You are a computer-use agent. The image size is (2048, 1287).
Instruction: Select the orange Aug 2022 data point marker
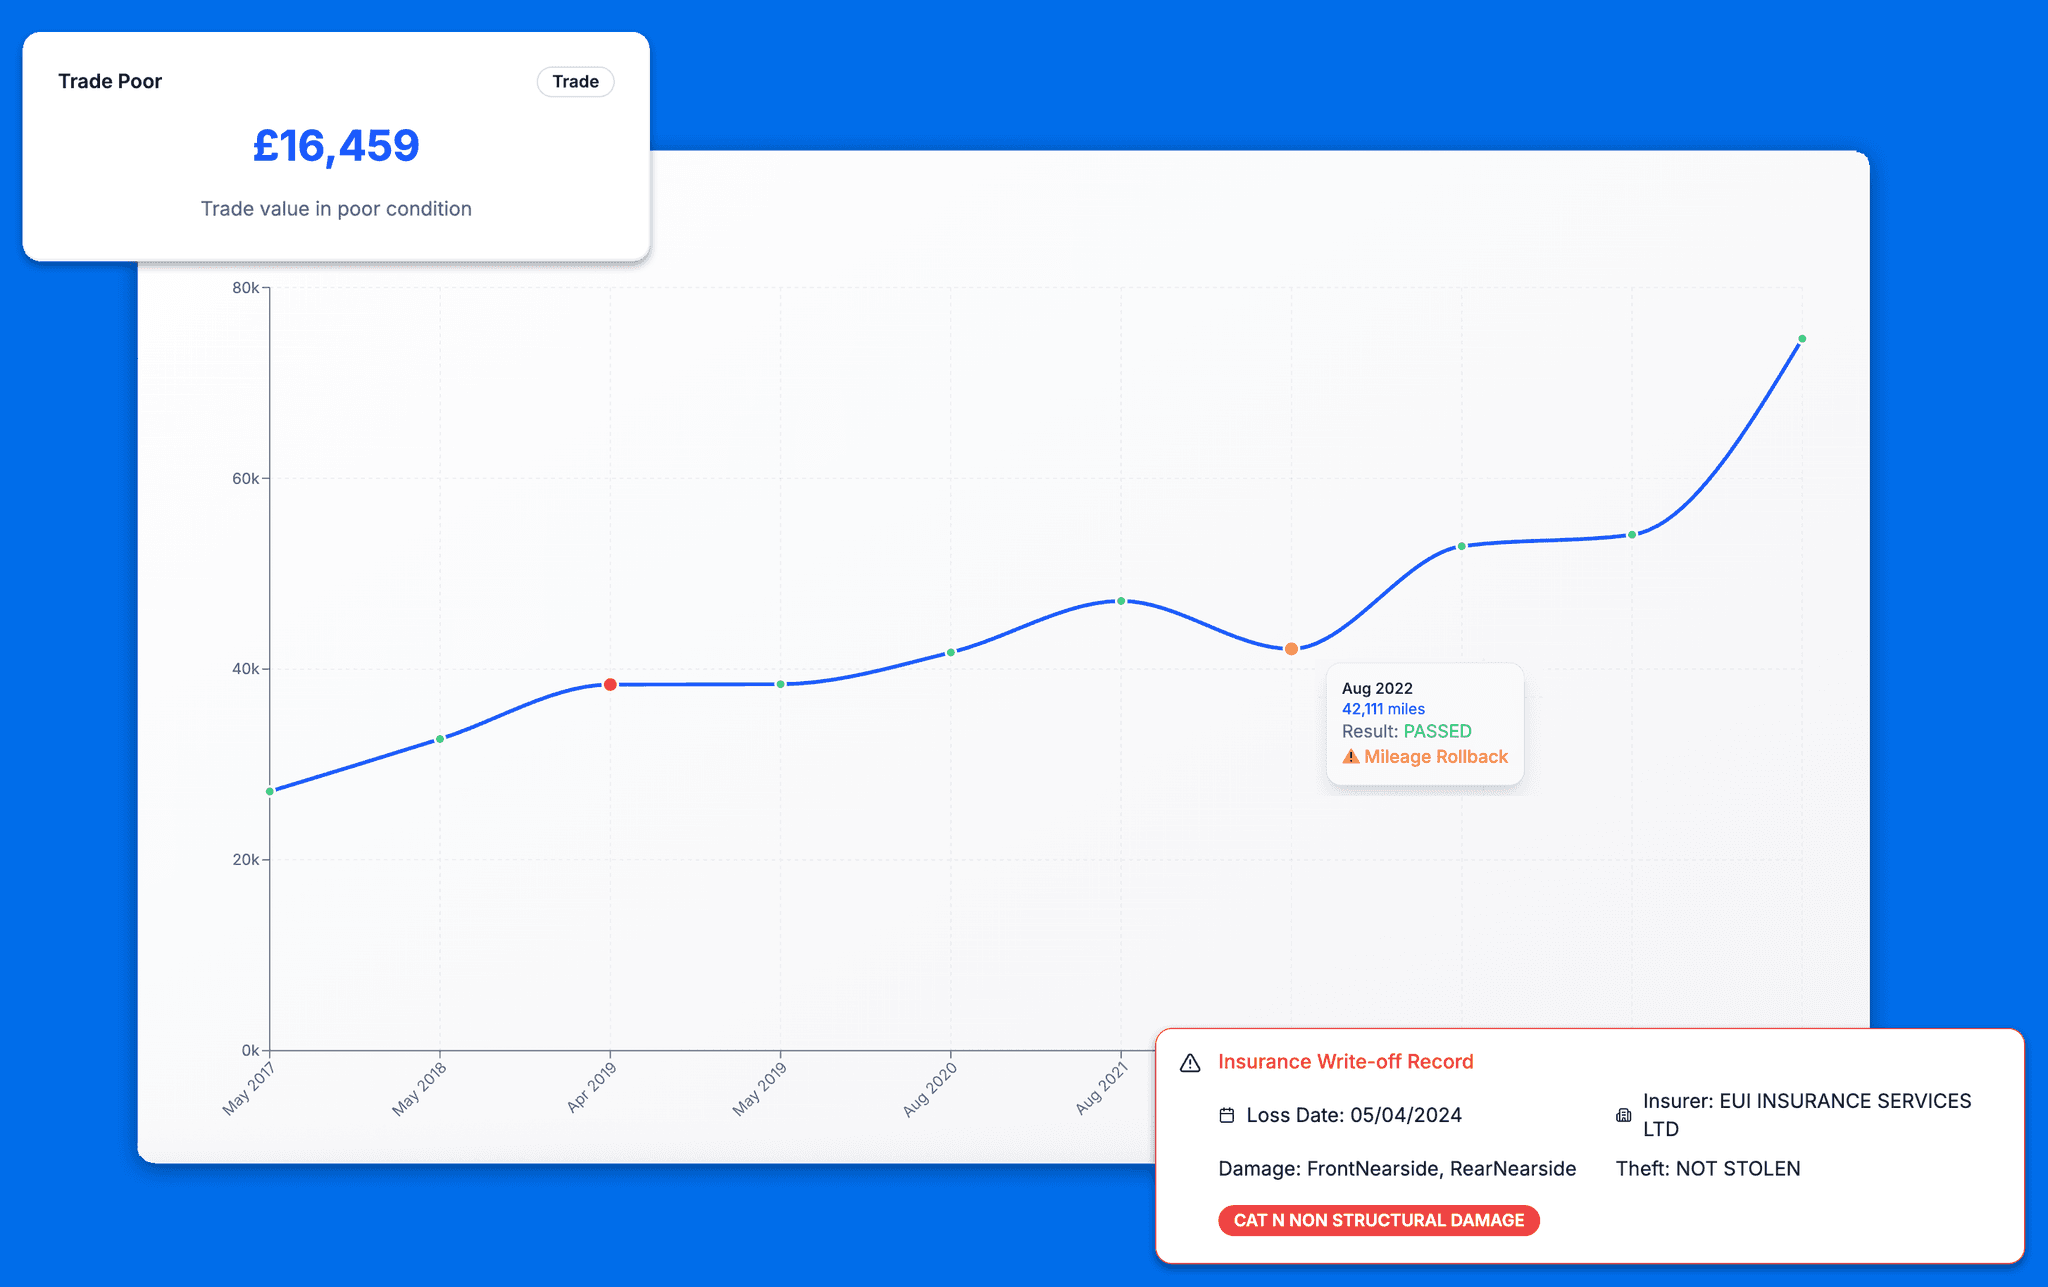click(x=1290, y=648)
